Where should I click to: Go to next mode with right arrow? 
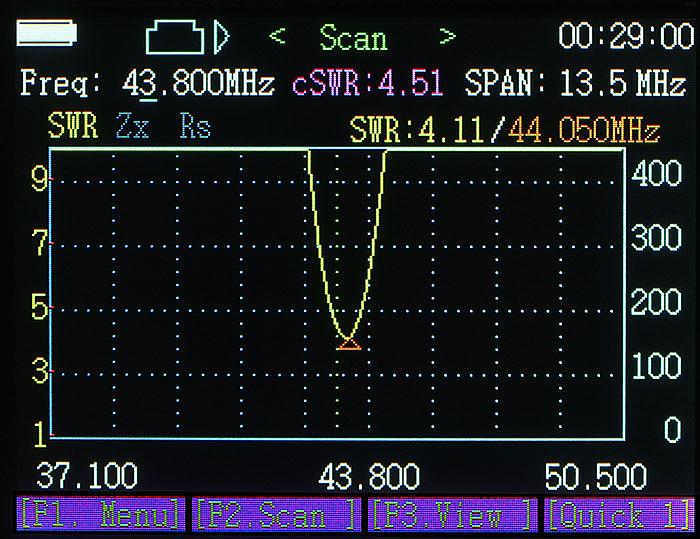(x=447, y=36)
